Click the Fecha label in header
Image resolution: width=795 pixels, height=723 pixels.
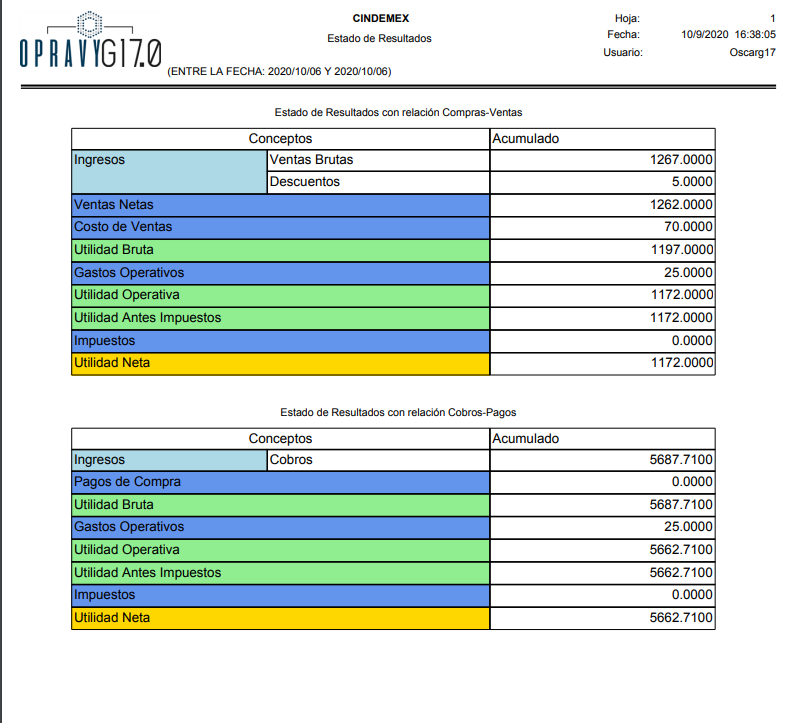point(624,35)
